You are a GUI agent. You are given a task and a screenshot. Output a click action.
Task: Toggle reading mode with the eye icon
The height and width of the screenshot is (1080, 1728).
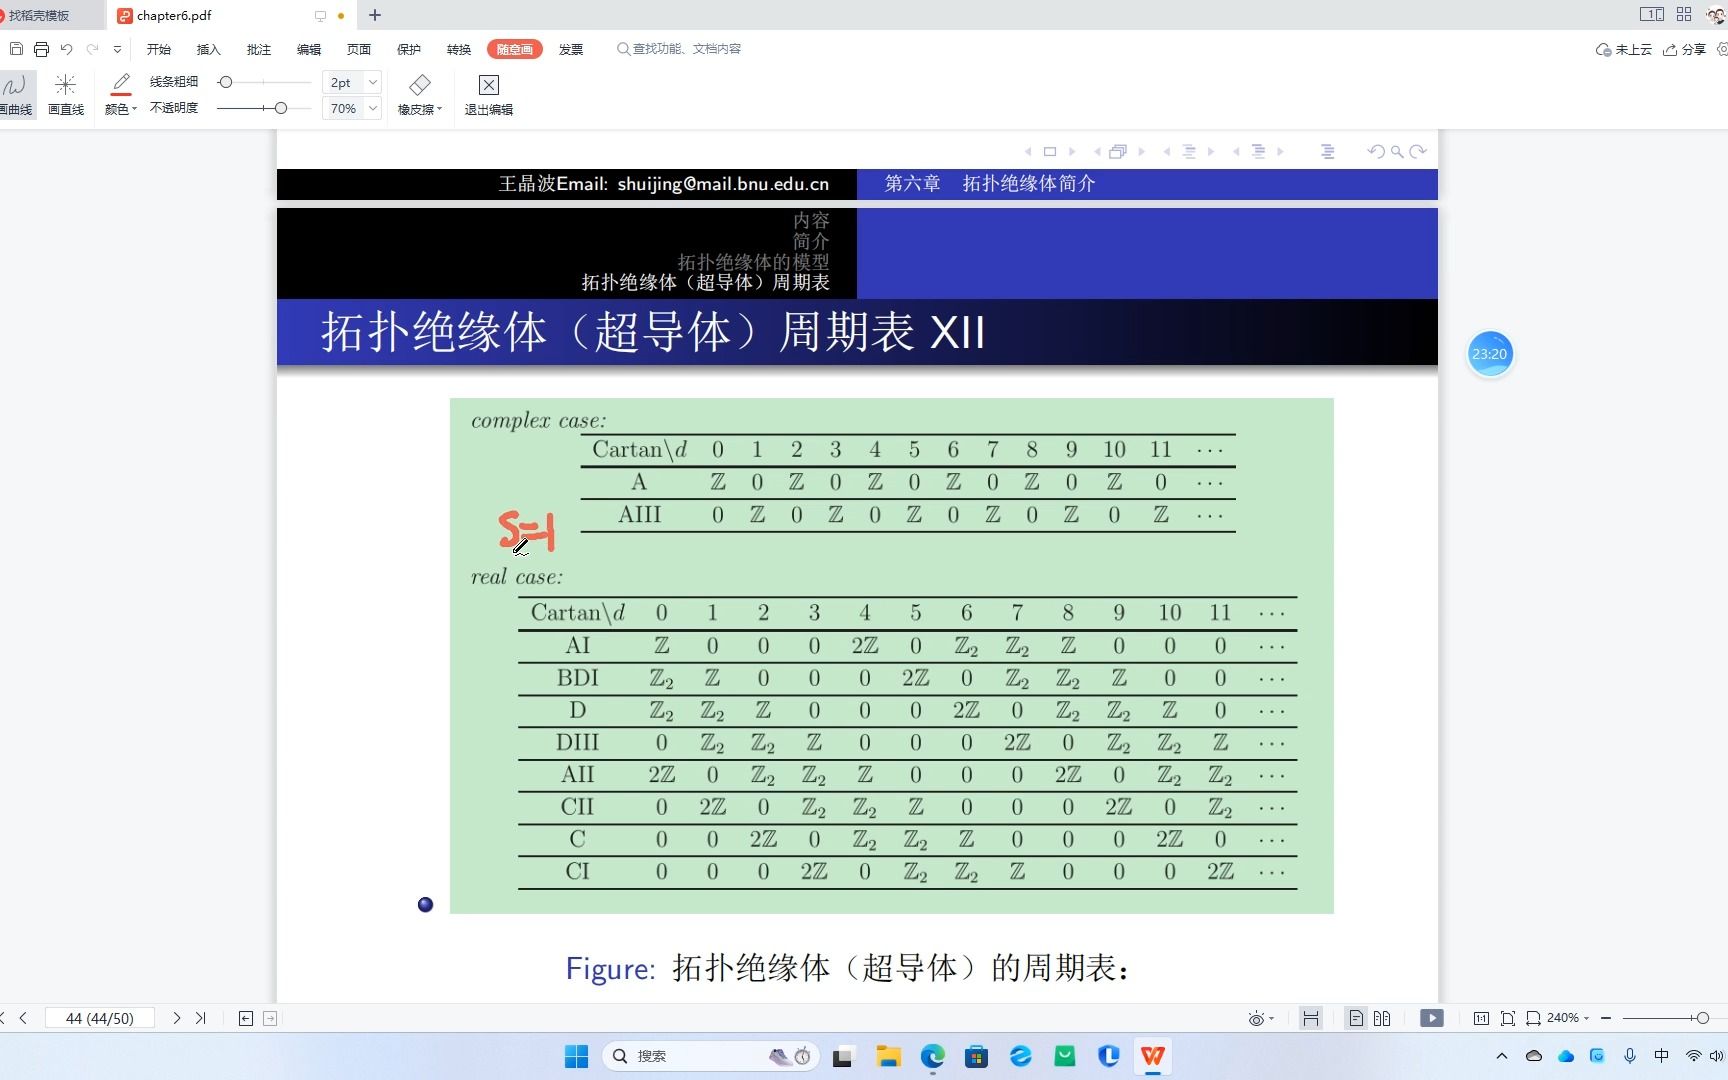tap(1256, 1018)
